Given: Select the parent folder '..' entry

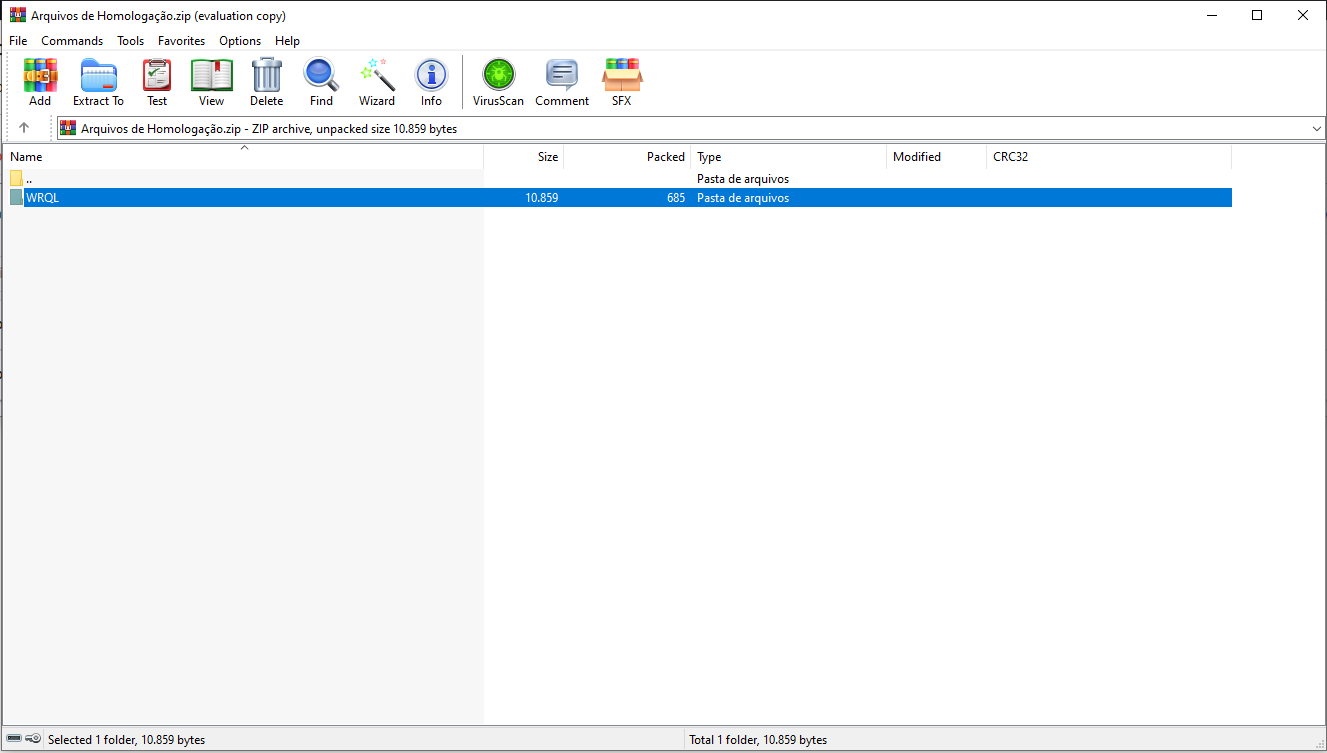Looking at the screenshot, I should pyautogui.click(x=29, y=179).
